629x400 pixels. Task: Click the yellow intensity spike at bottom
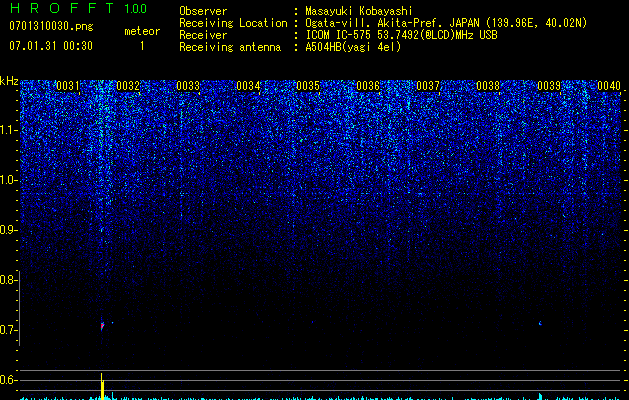tap(102, 386)
